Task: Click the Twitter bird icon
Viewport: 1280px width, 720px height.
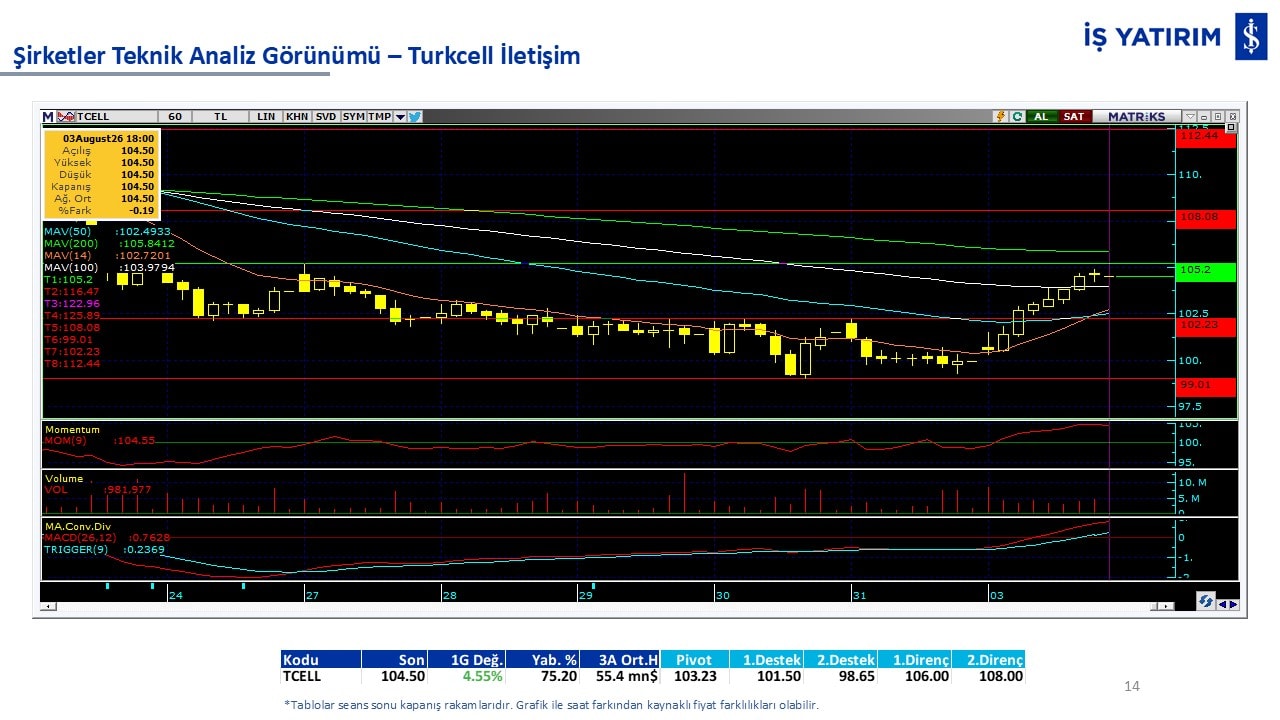Action: coord(415,116)
